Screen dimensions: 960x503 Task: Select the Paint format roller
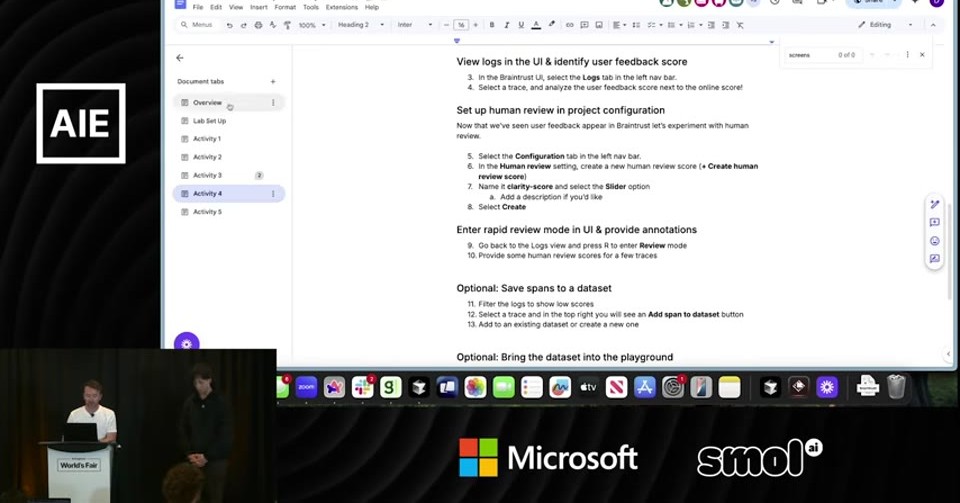[x=287, y=25]
